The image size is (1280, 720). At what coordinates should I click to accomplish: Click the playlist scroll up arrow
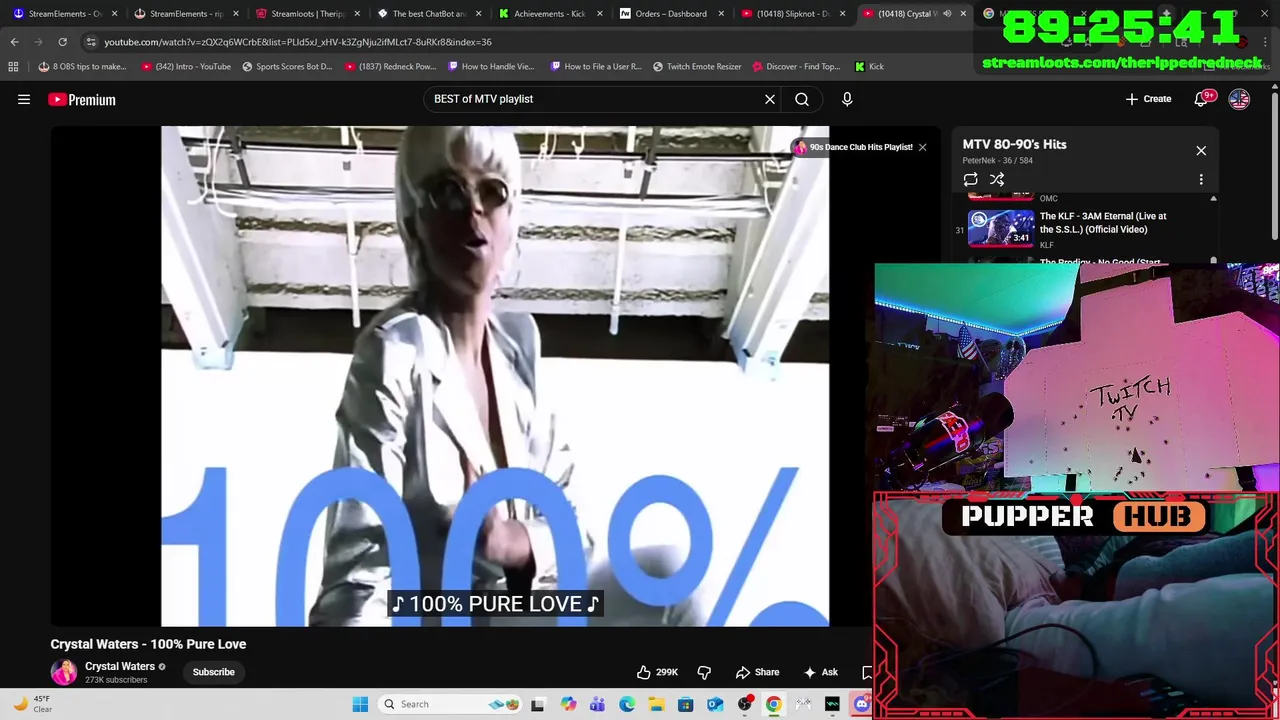1213,199
